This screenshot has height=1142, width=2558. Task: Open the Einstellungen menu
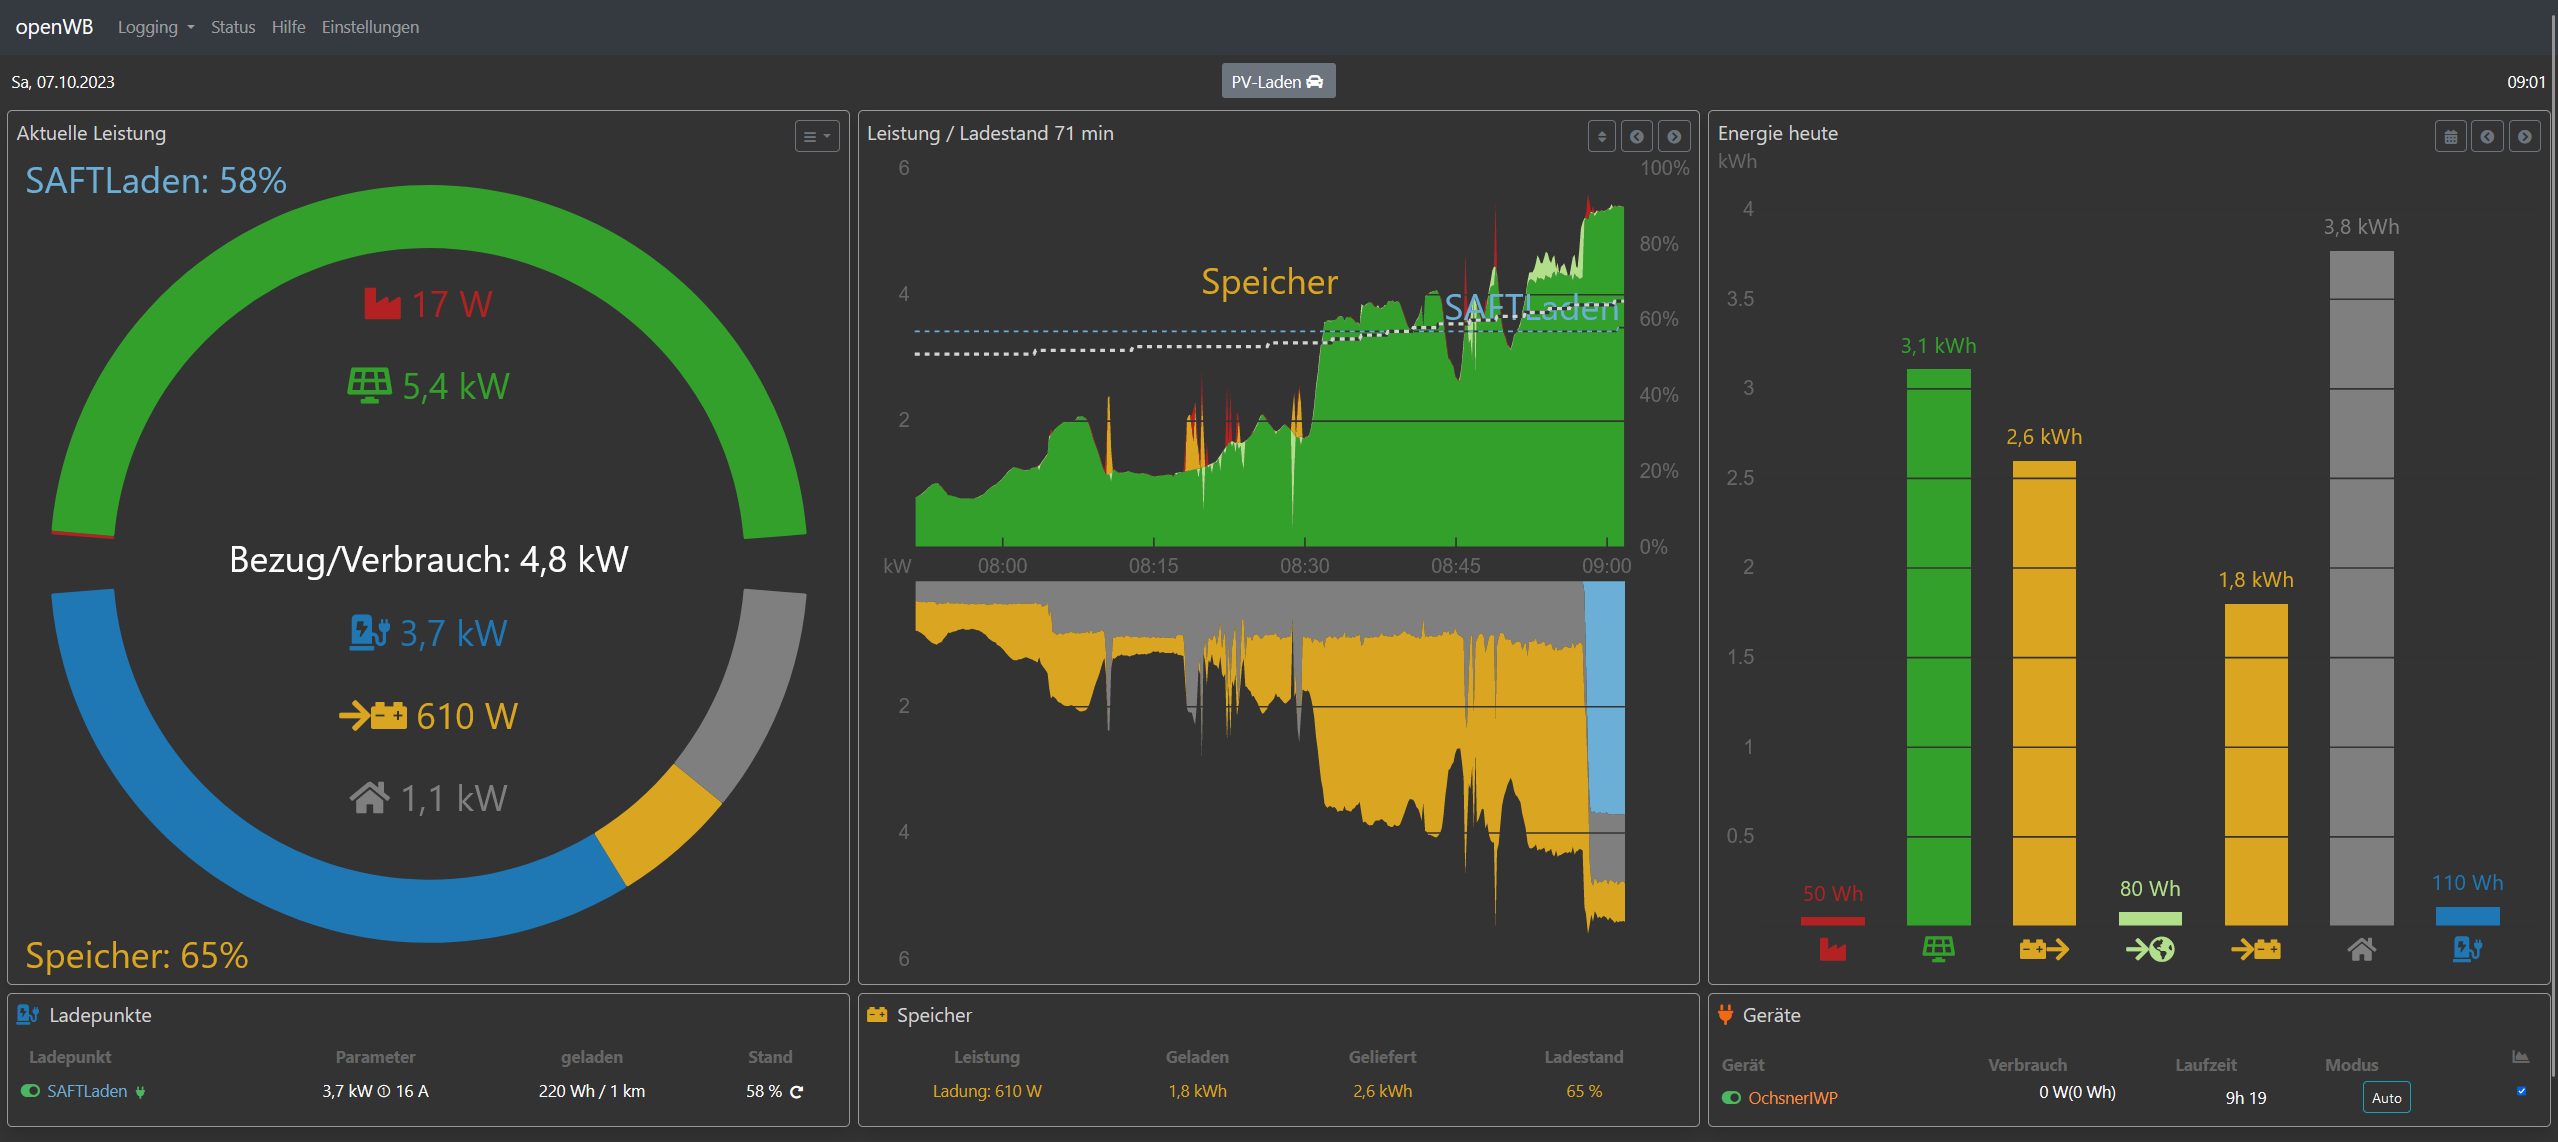(370, 27)
